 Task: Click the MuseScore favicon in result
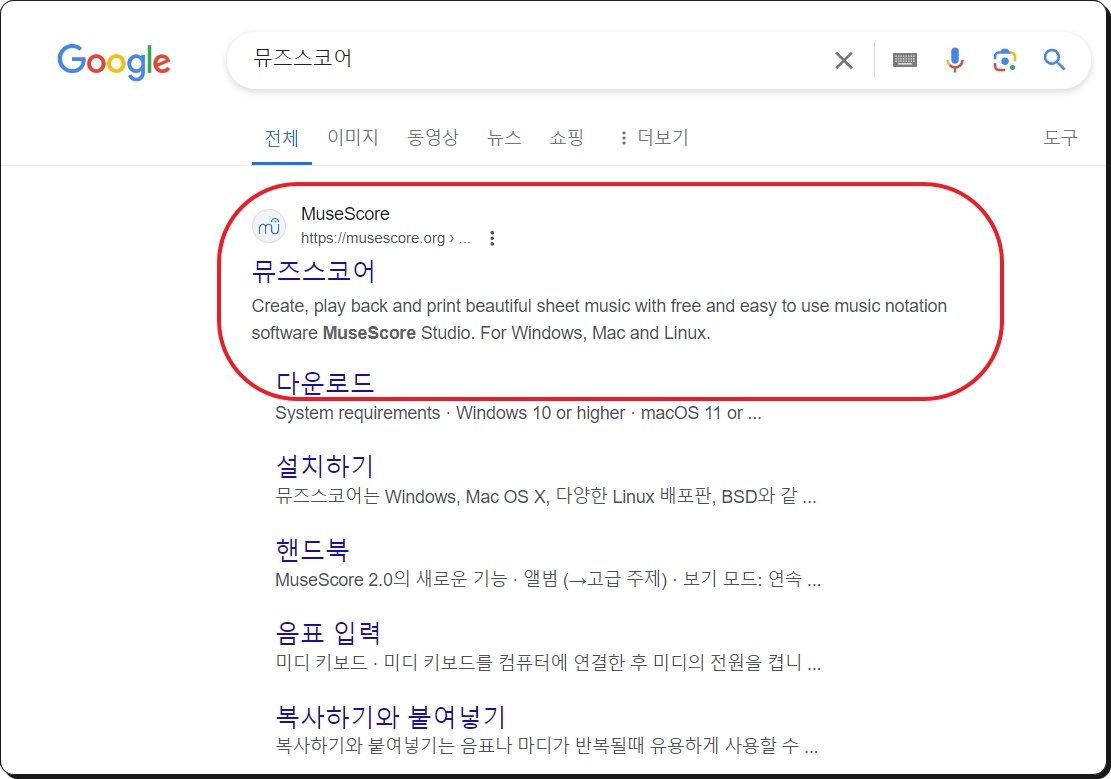[269, 226]
